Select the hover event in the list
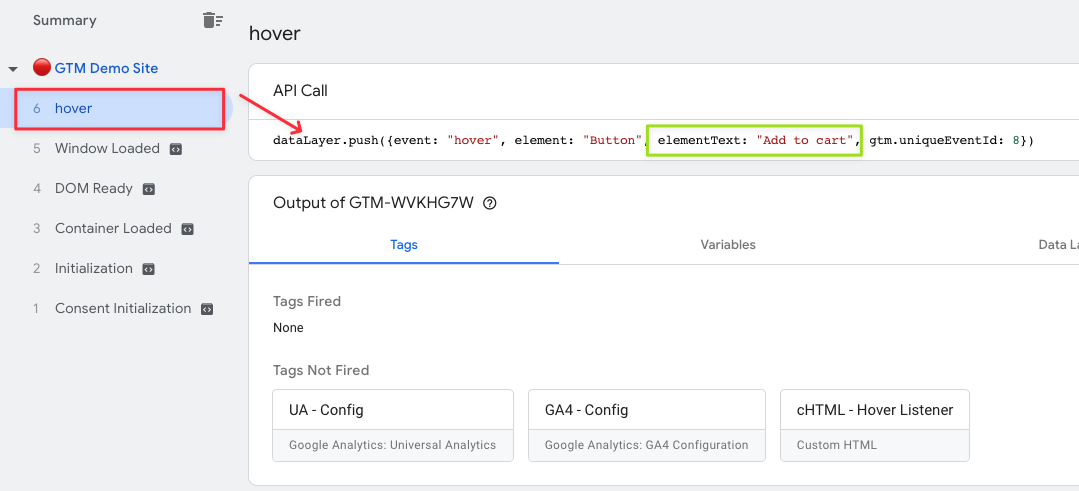The height and width of the screenshot is (491, 1079). tap(116, 109)
